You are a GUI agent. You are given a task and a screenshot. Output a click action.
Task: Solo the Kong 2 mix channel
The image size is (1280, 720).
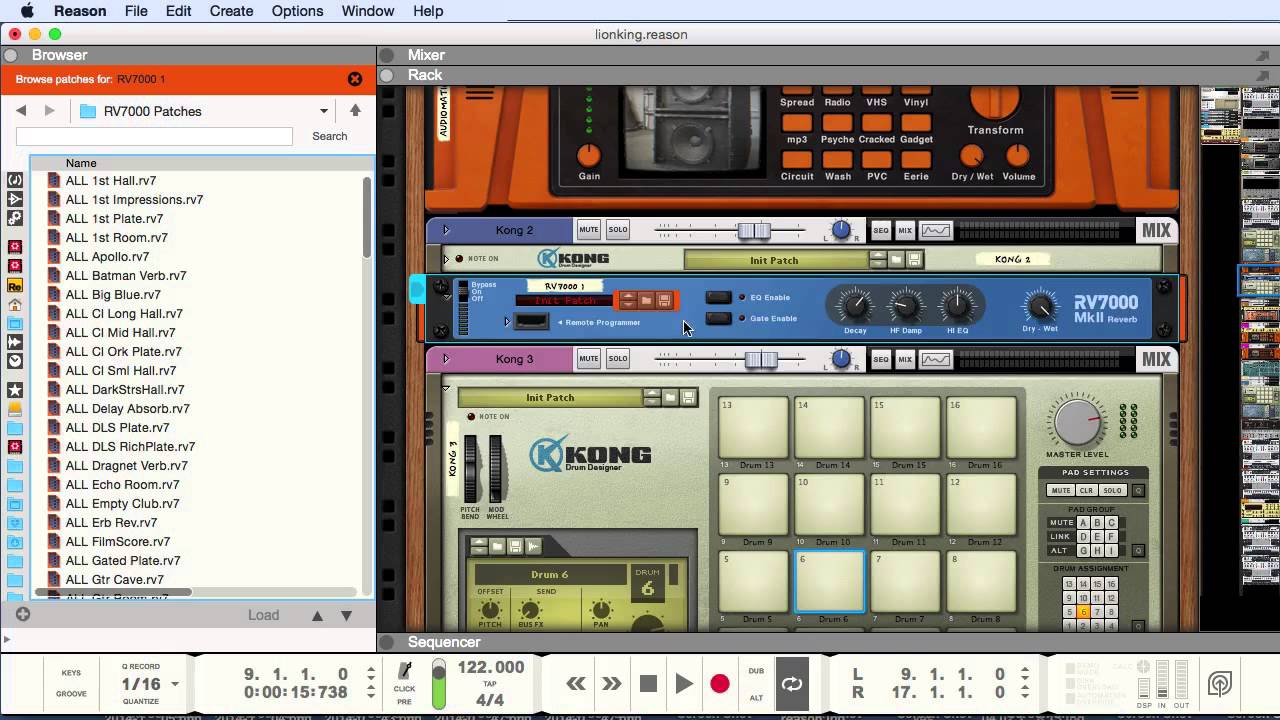(x=618, y=230)
